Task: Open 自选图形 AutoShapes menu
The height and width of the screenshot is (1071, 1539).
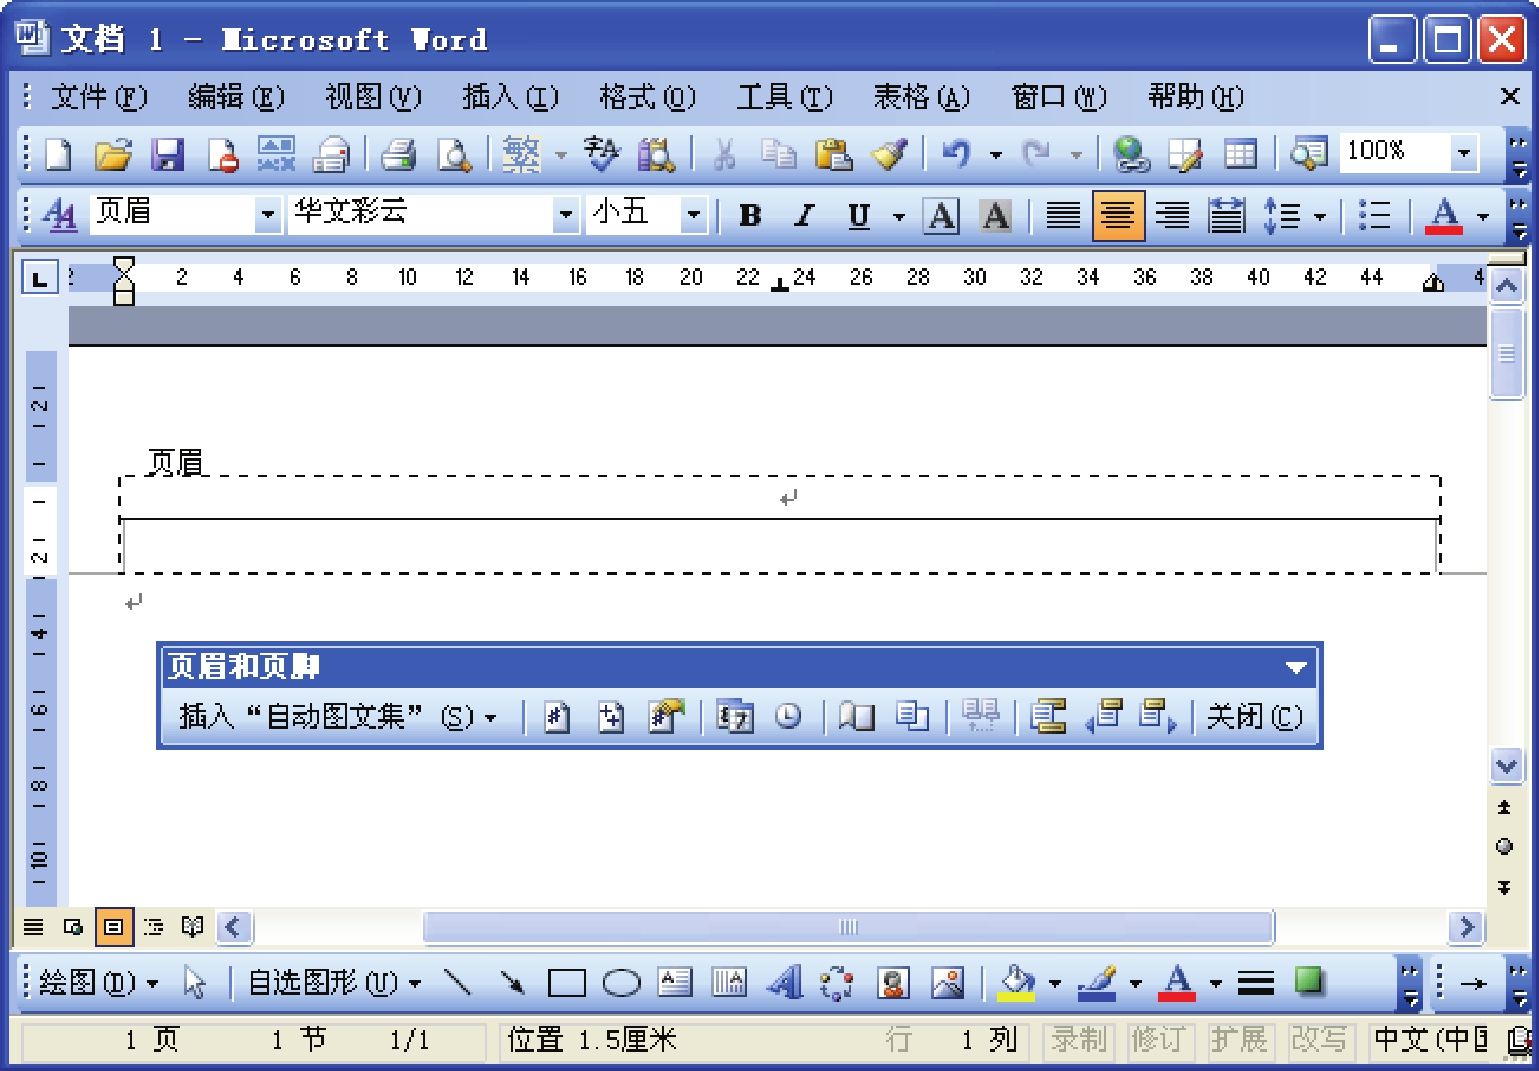Action: [x=334, y=983]
